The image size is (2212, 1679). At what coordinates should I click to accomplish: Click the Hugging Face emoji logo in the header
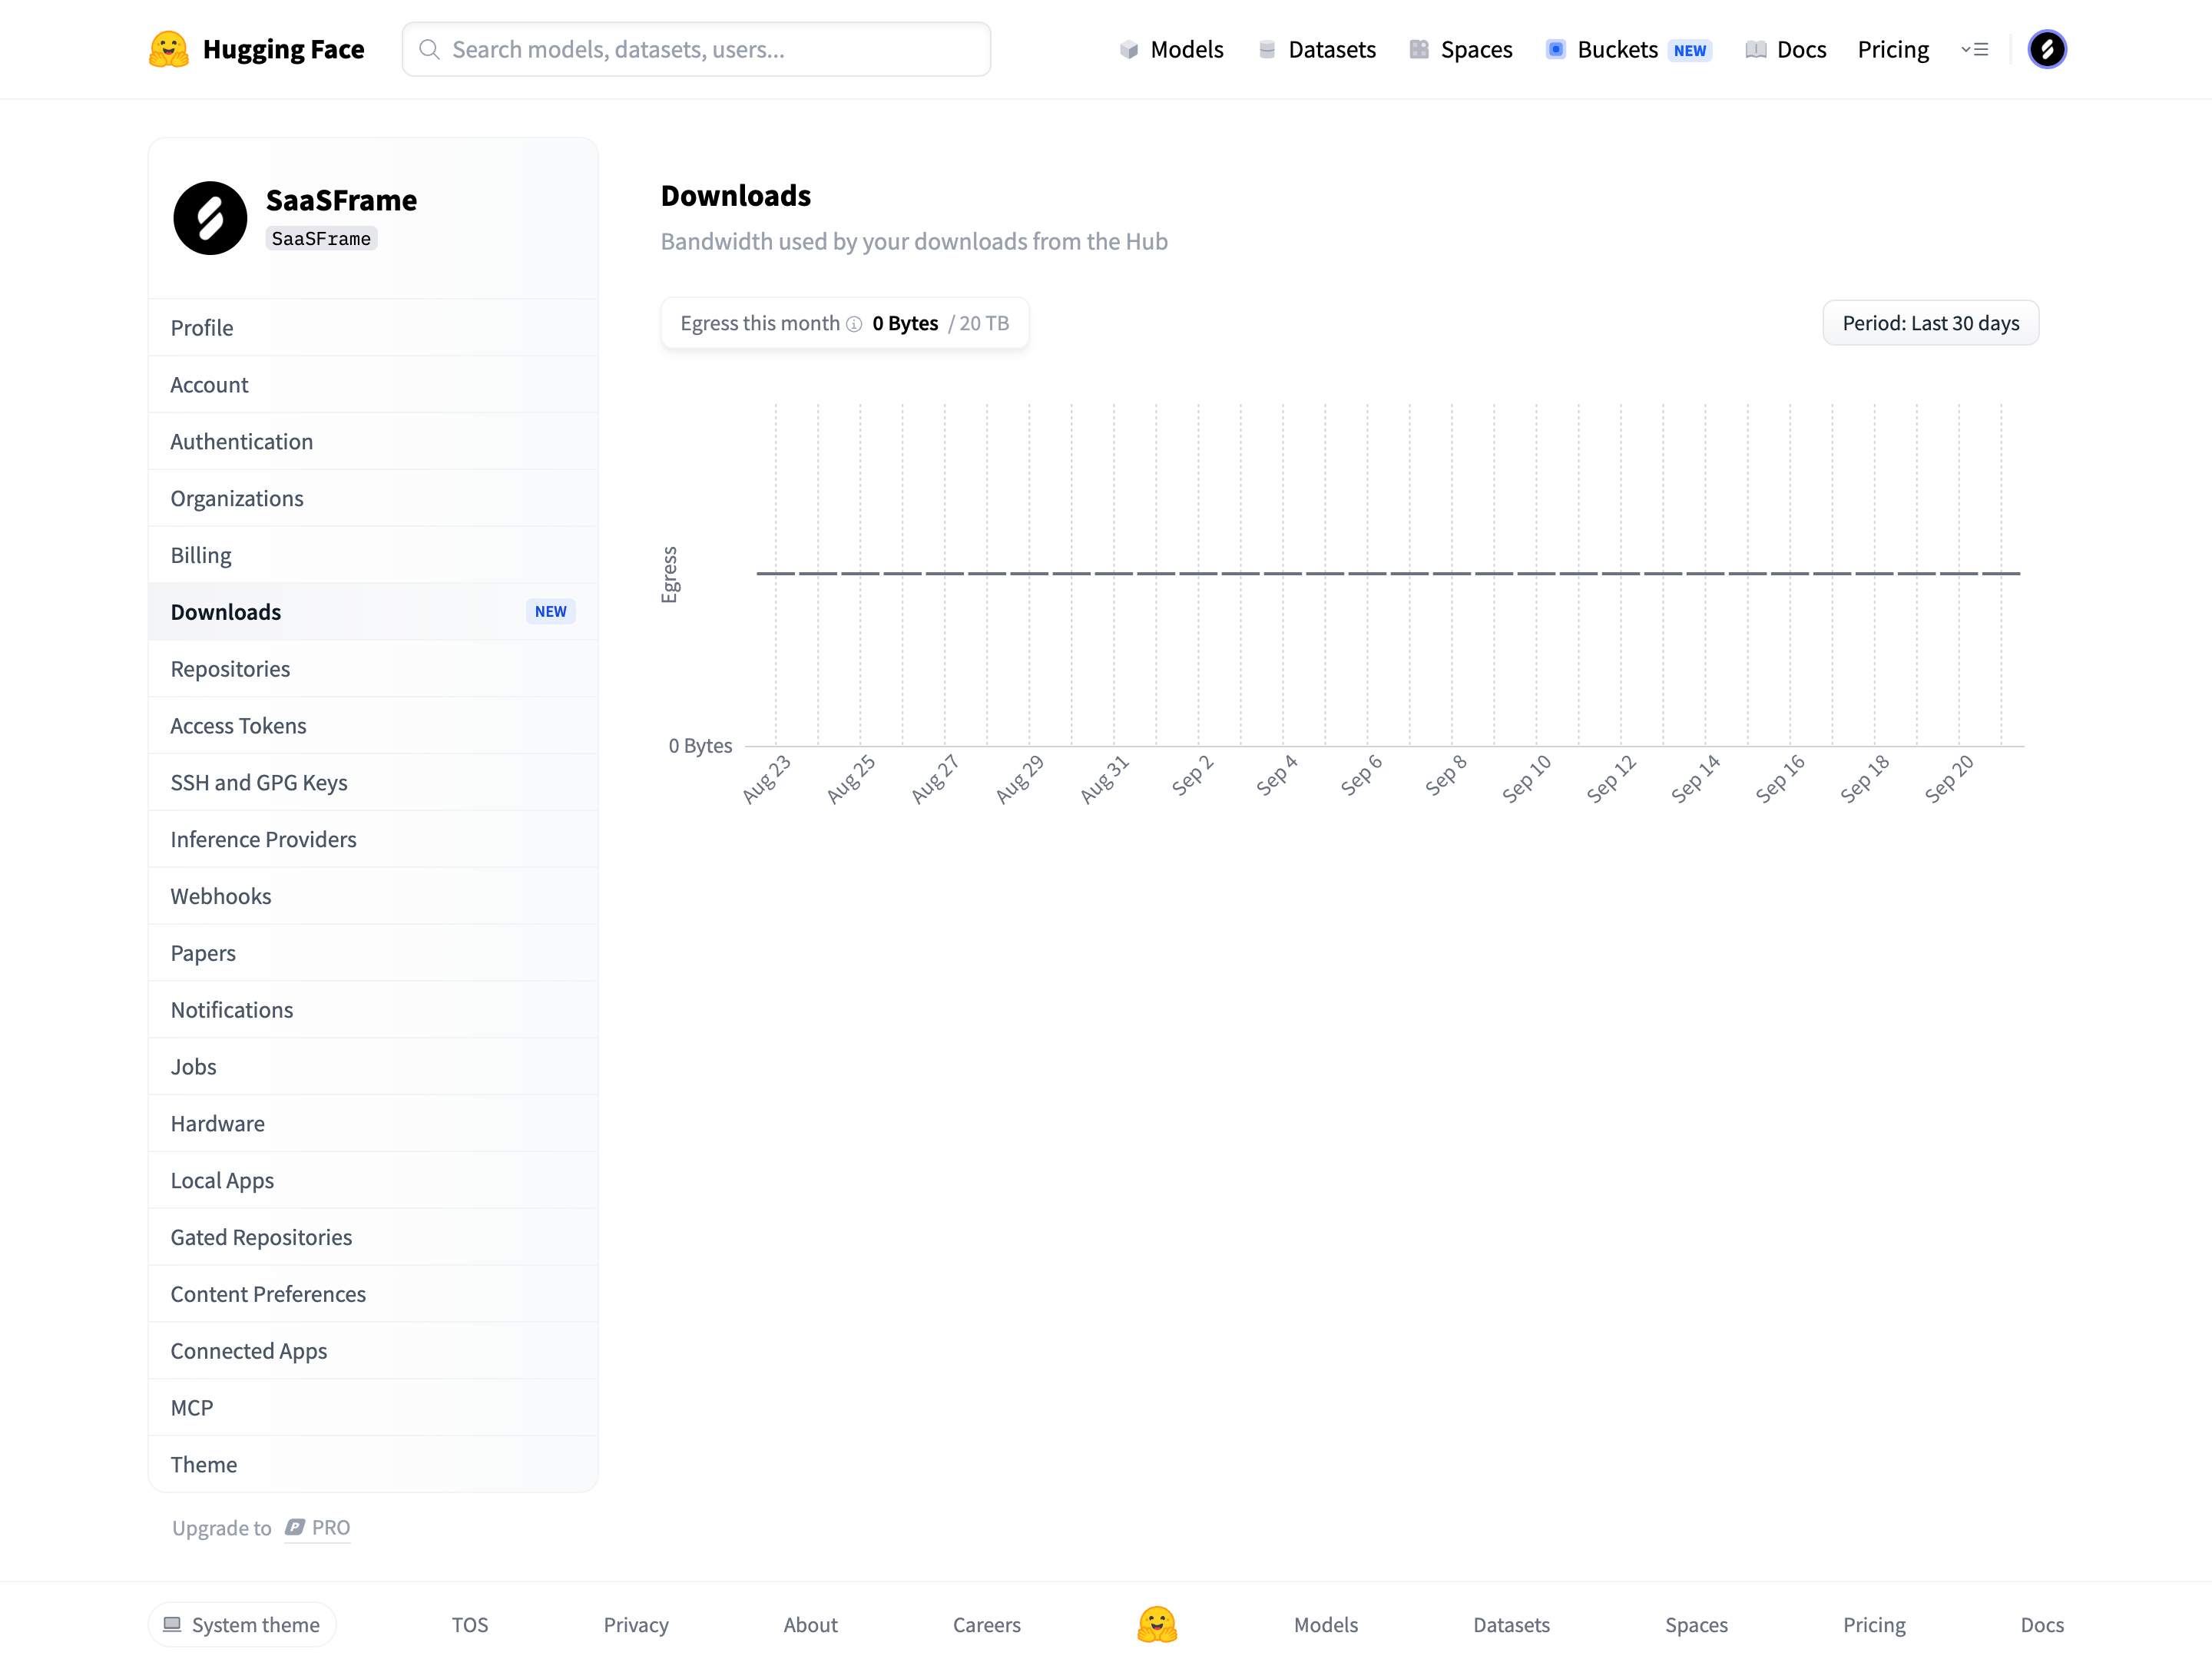(168, 49)
